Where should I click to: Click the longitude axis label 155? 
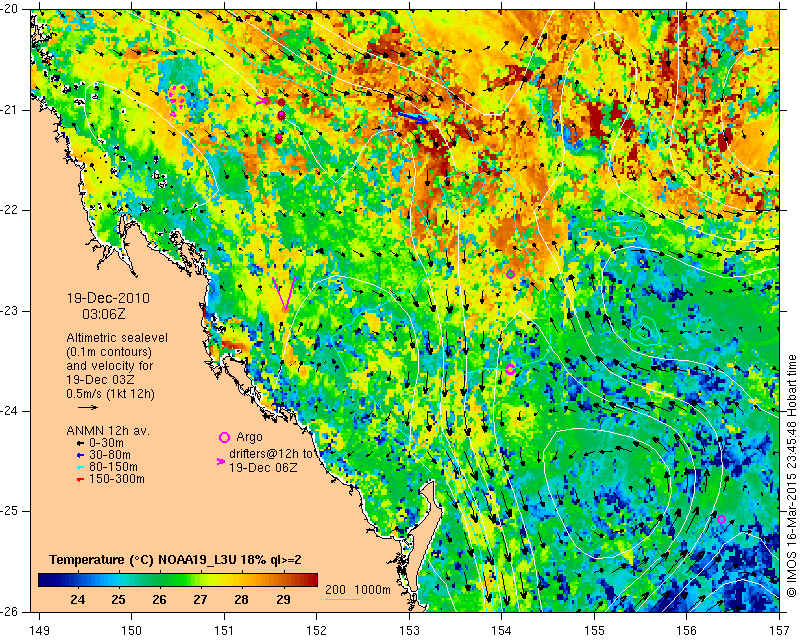594,630
